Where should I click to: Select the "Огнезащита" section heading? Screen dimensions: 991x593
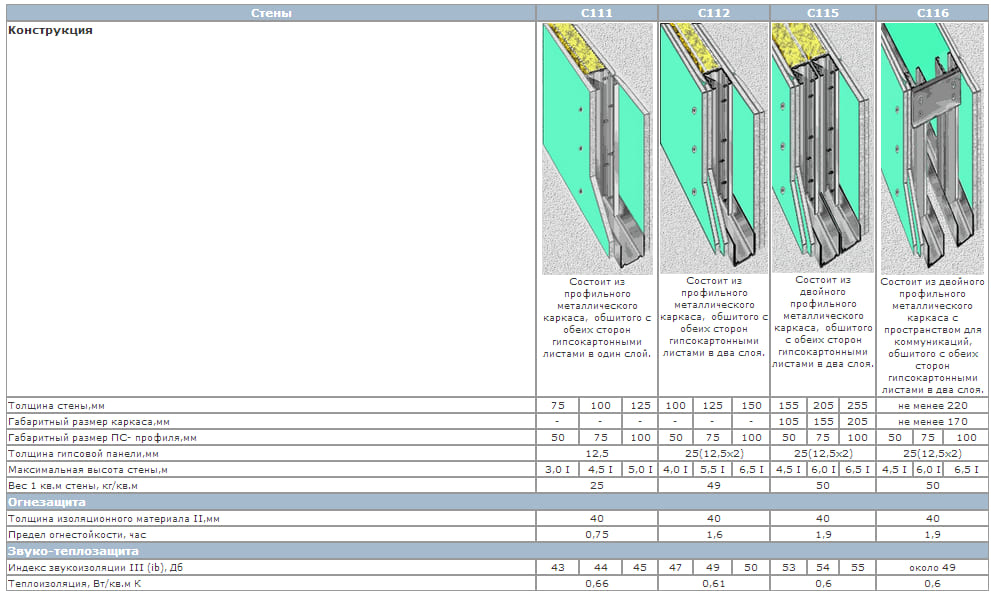click(47, 502)
